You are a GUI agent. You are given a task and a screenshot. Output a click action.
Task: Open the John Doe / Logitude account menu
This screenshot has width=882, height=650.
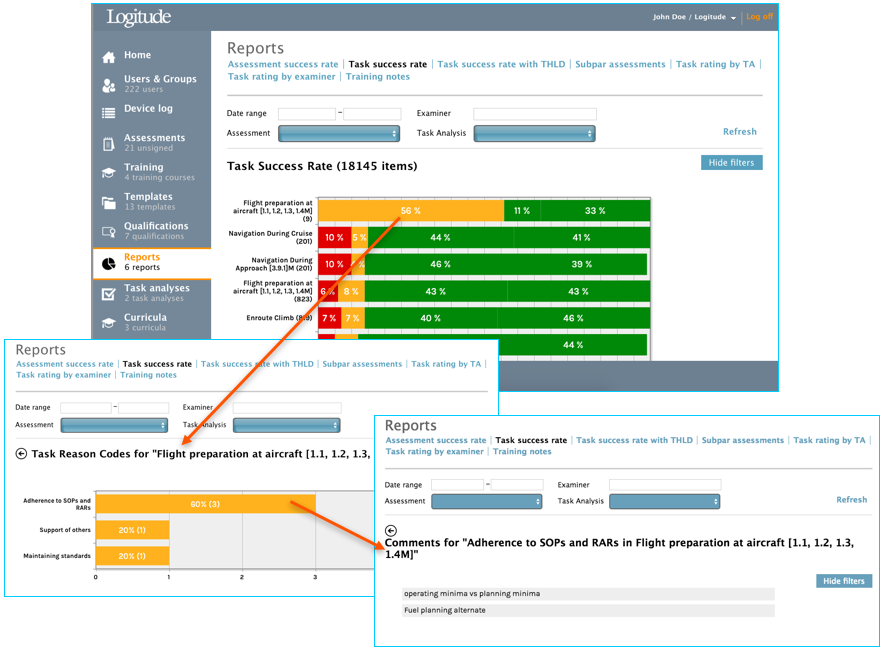[695, 17]
